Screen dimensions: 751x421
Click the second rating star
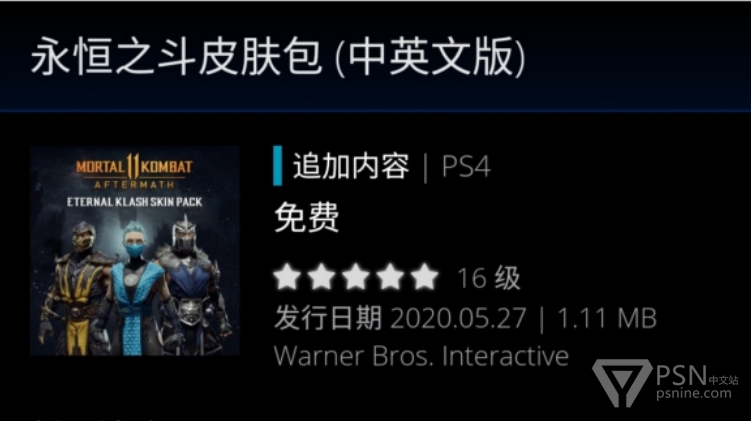[321, 276]
